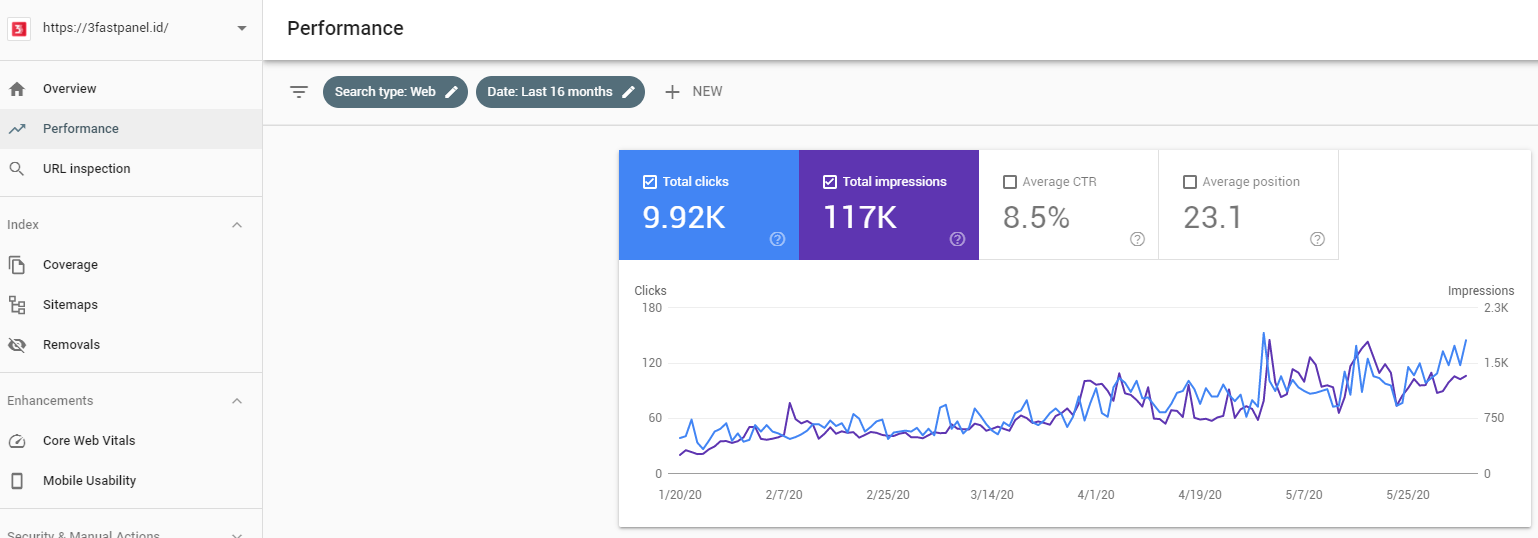Click help icon on Average position card
1538x538 pixels.
click(x=1317, y=239)
